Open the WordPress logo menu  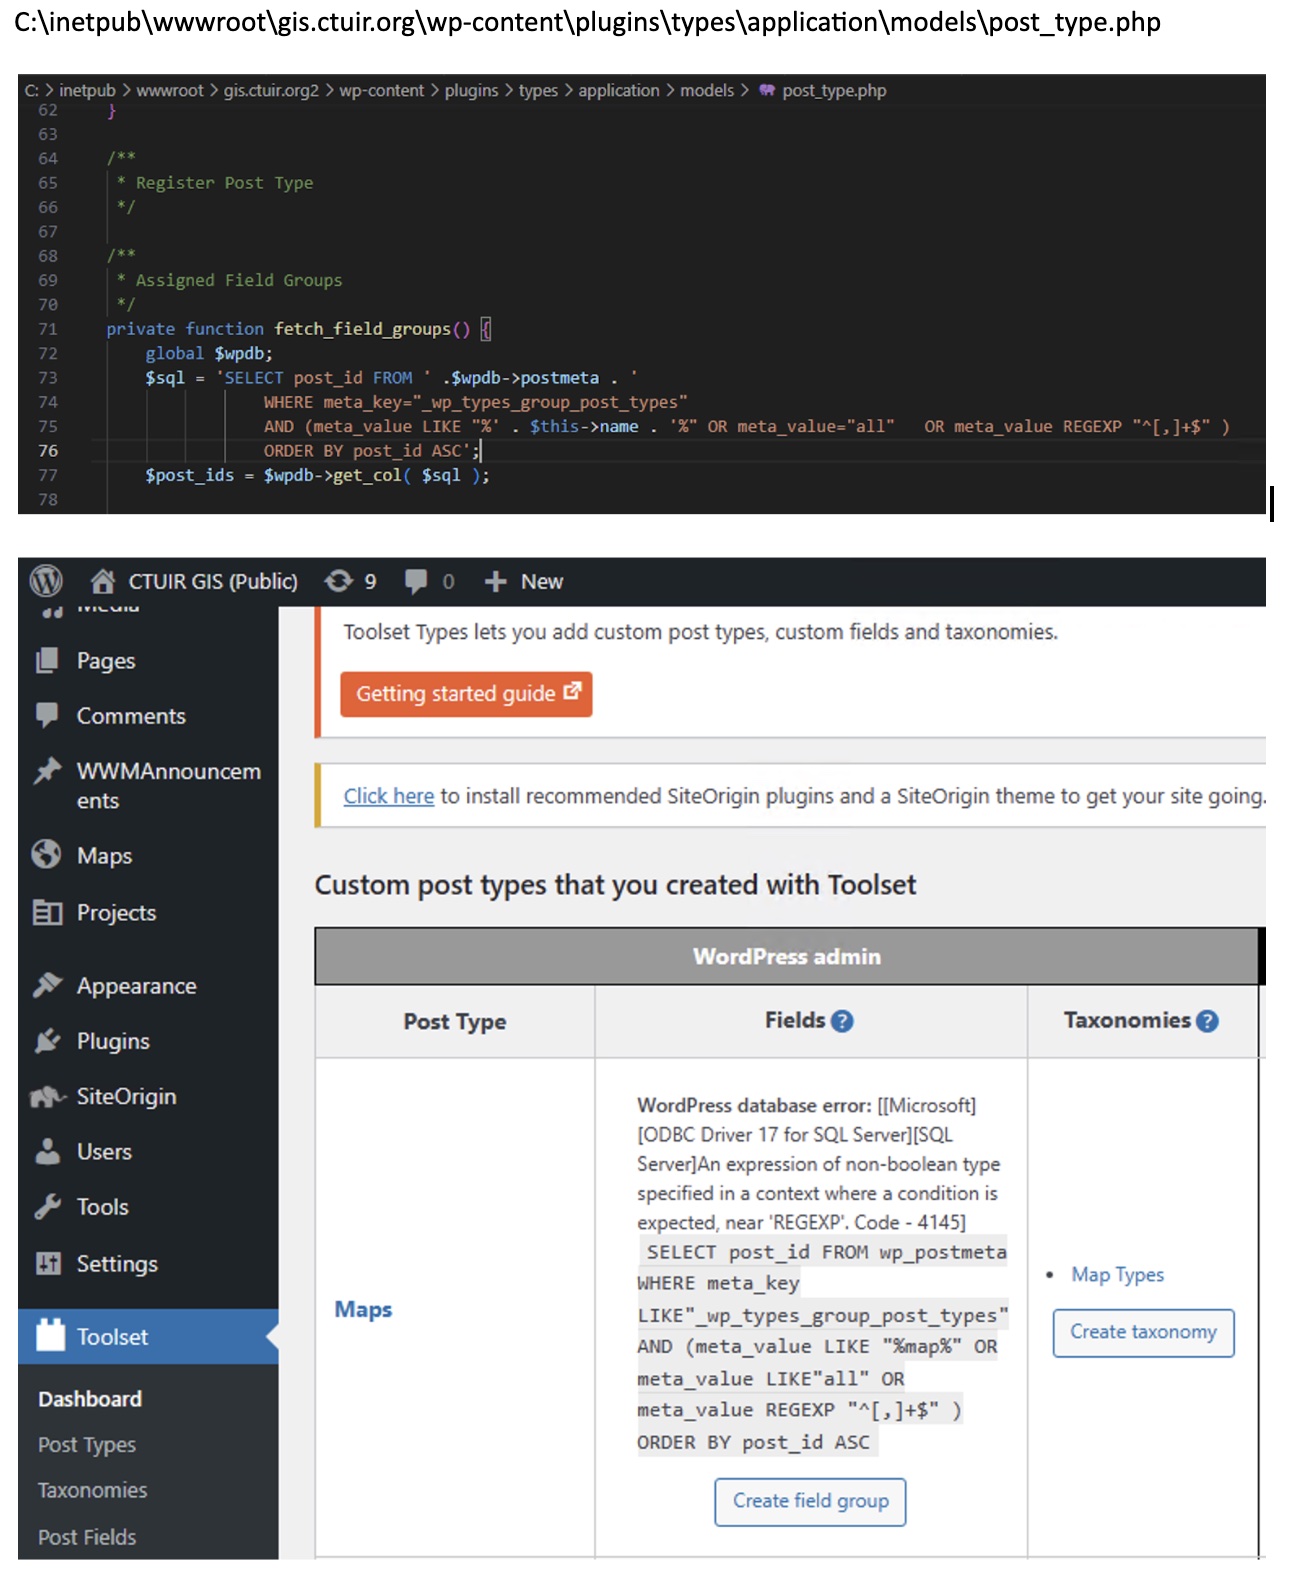[46, 581]
